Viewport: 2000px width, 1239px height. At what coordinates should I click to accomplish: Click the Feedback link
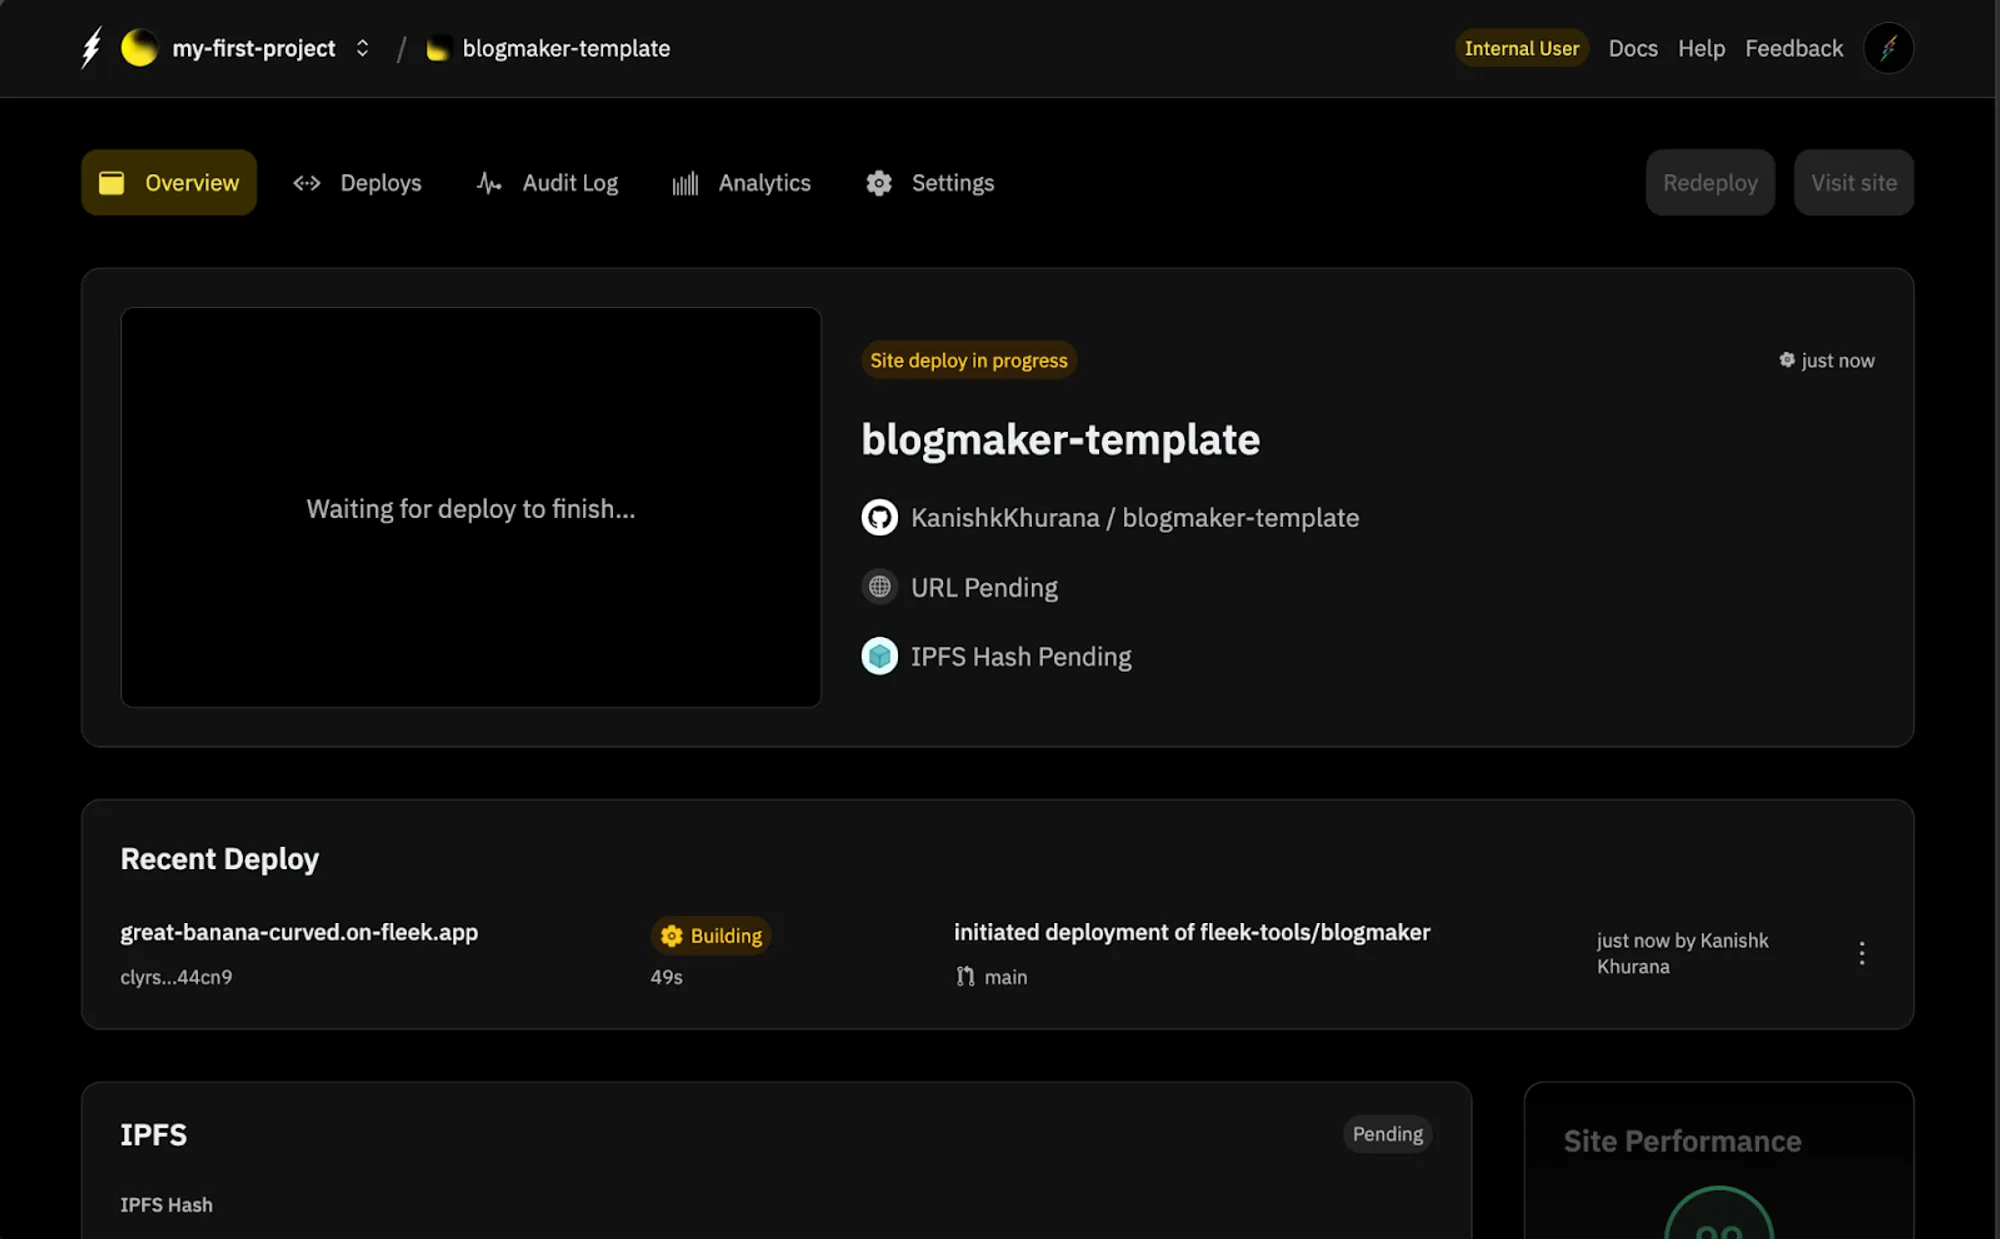coord(1793,48)
